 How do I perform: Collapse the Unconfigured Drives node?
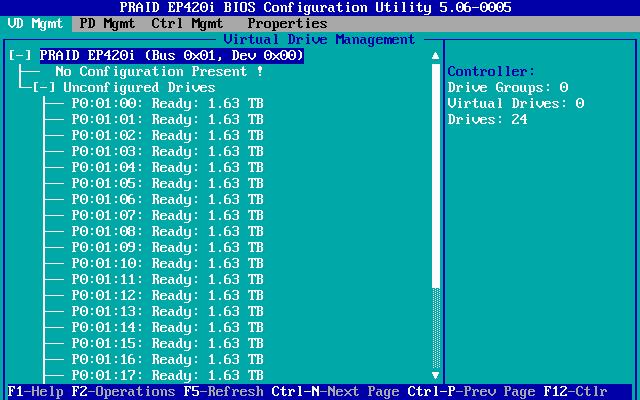pyautogui.click(x=44, y=87)
